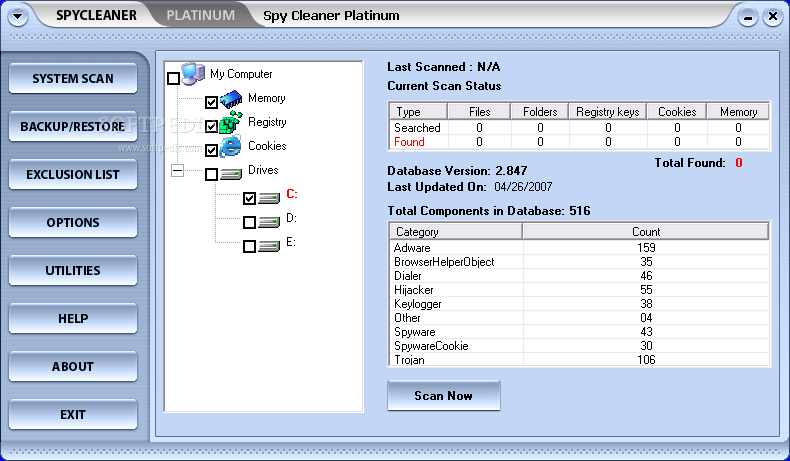Screen dimensions: 790x461
Task: Minimize the Spy Cleaner window
Action: [748, 17]
